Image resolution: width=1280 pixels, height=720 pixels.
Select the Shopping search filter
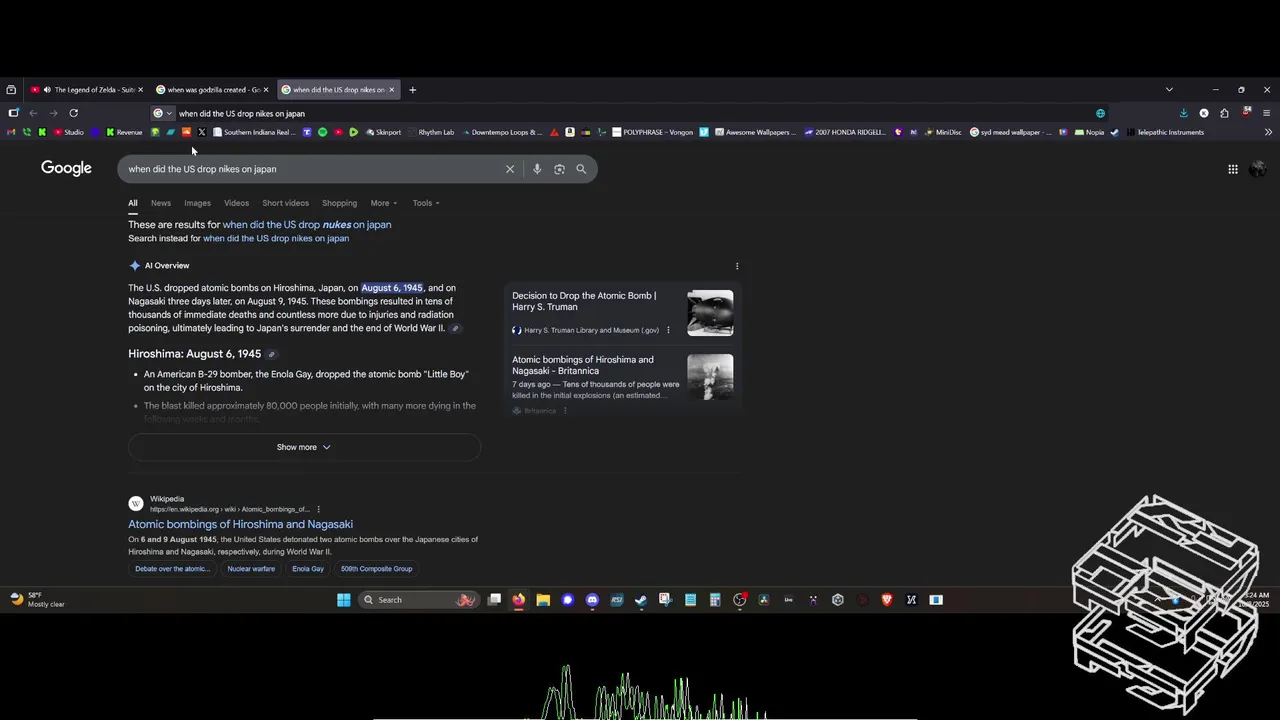click(x=339, y=203)
